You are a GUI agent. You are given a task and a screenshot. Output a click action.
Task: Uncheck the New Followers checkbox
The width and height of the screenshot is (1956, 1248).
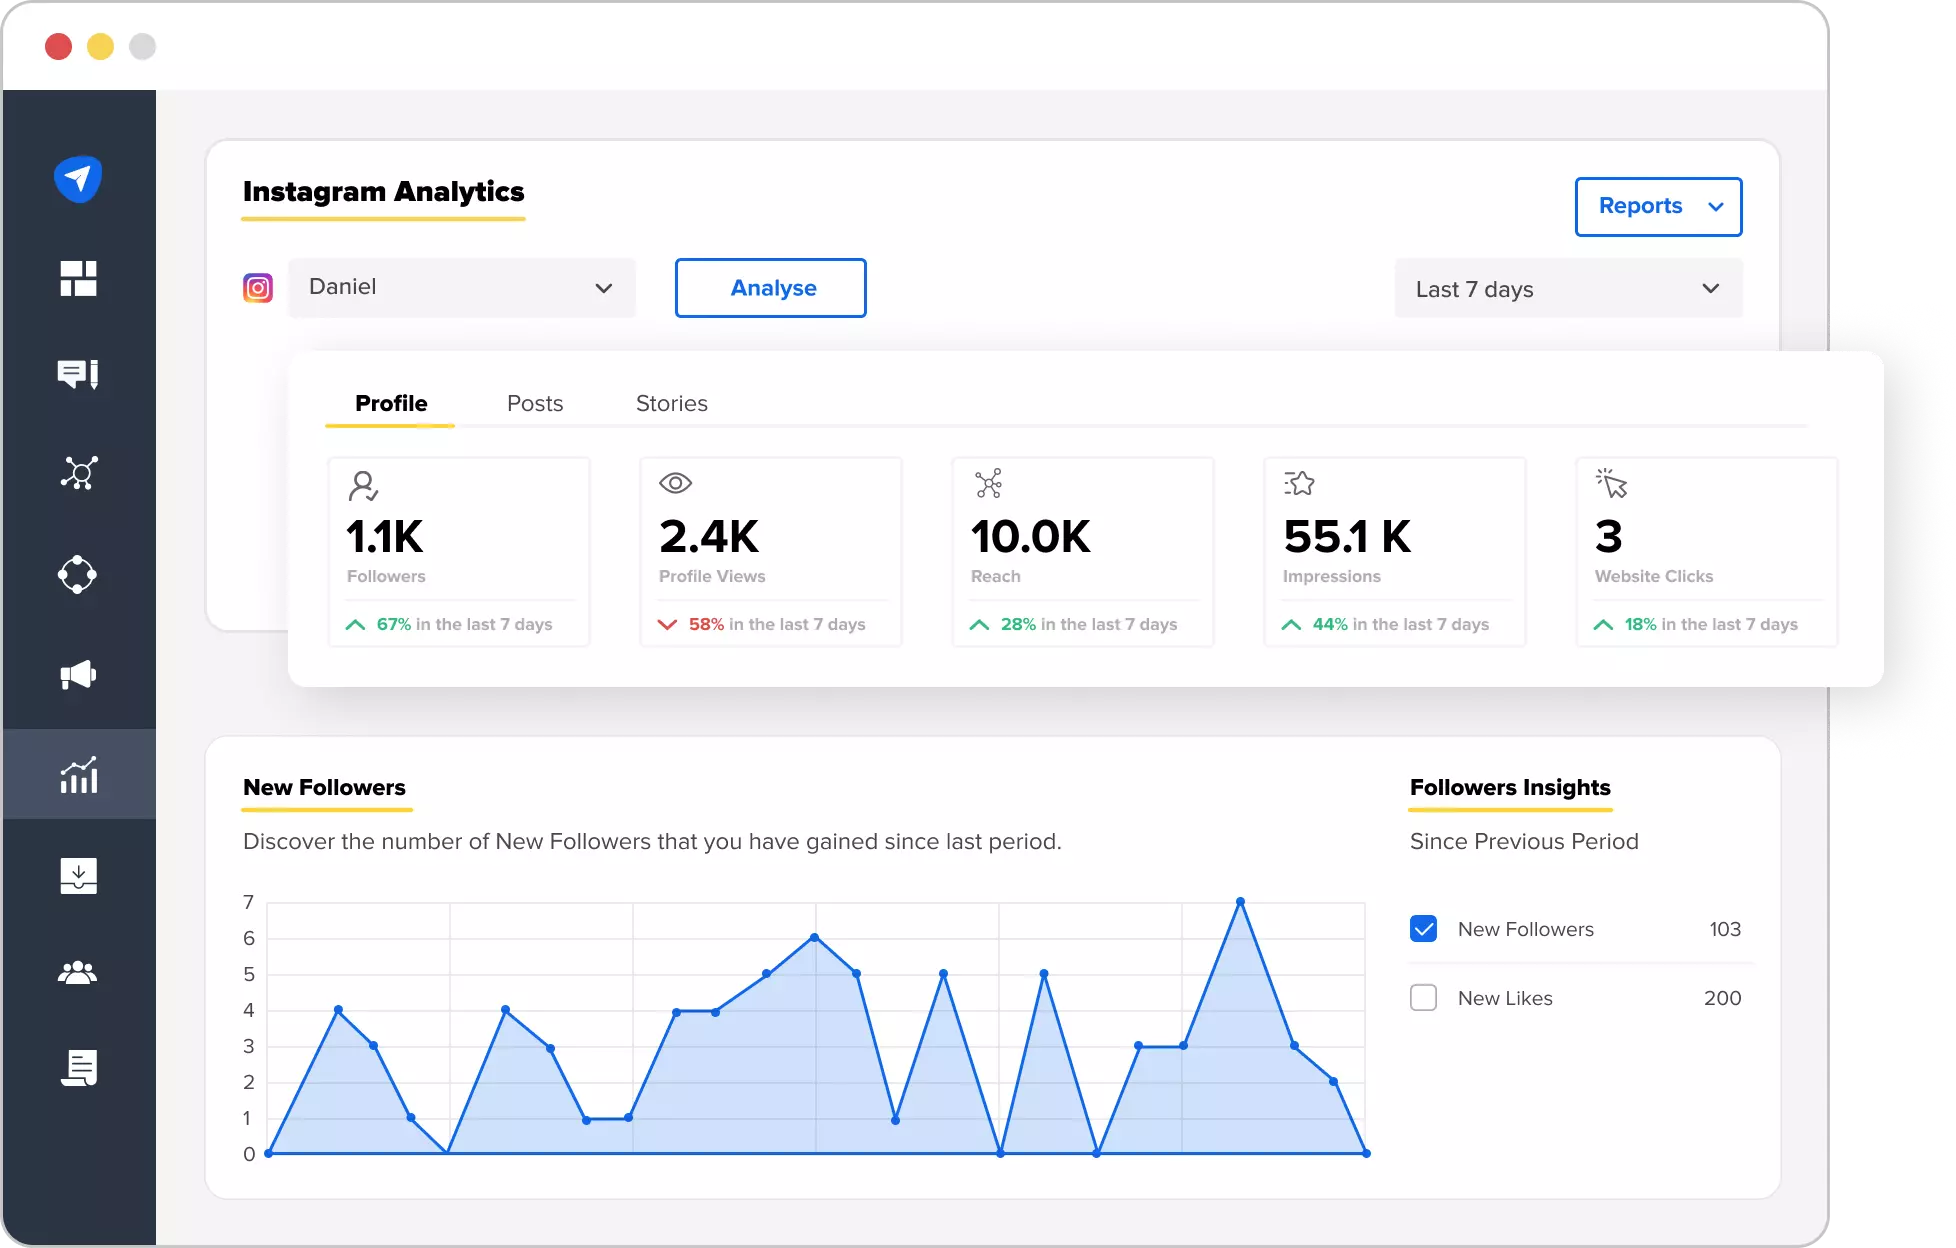click(1423, 928)
